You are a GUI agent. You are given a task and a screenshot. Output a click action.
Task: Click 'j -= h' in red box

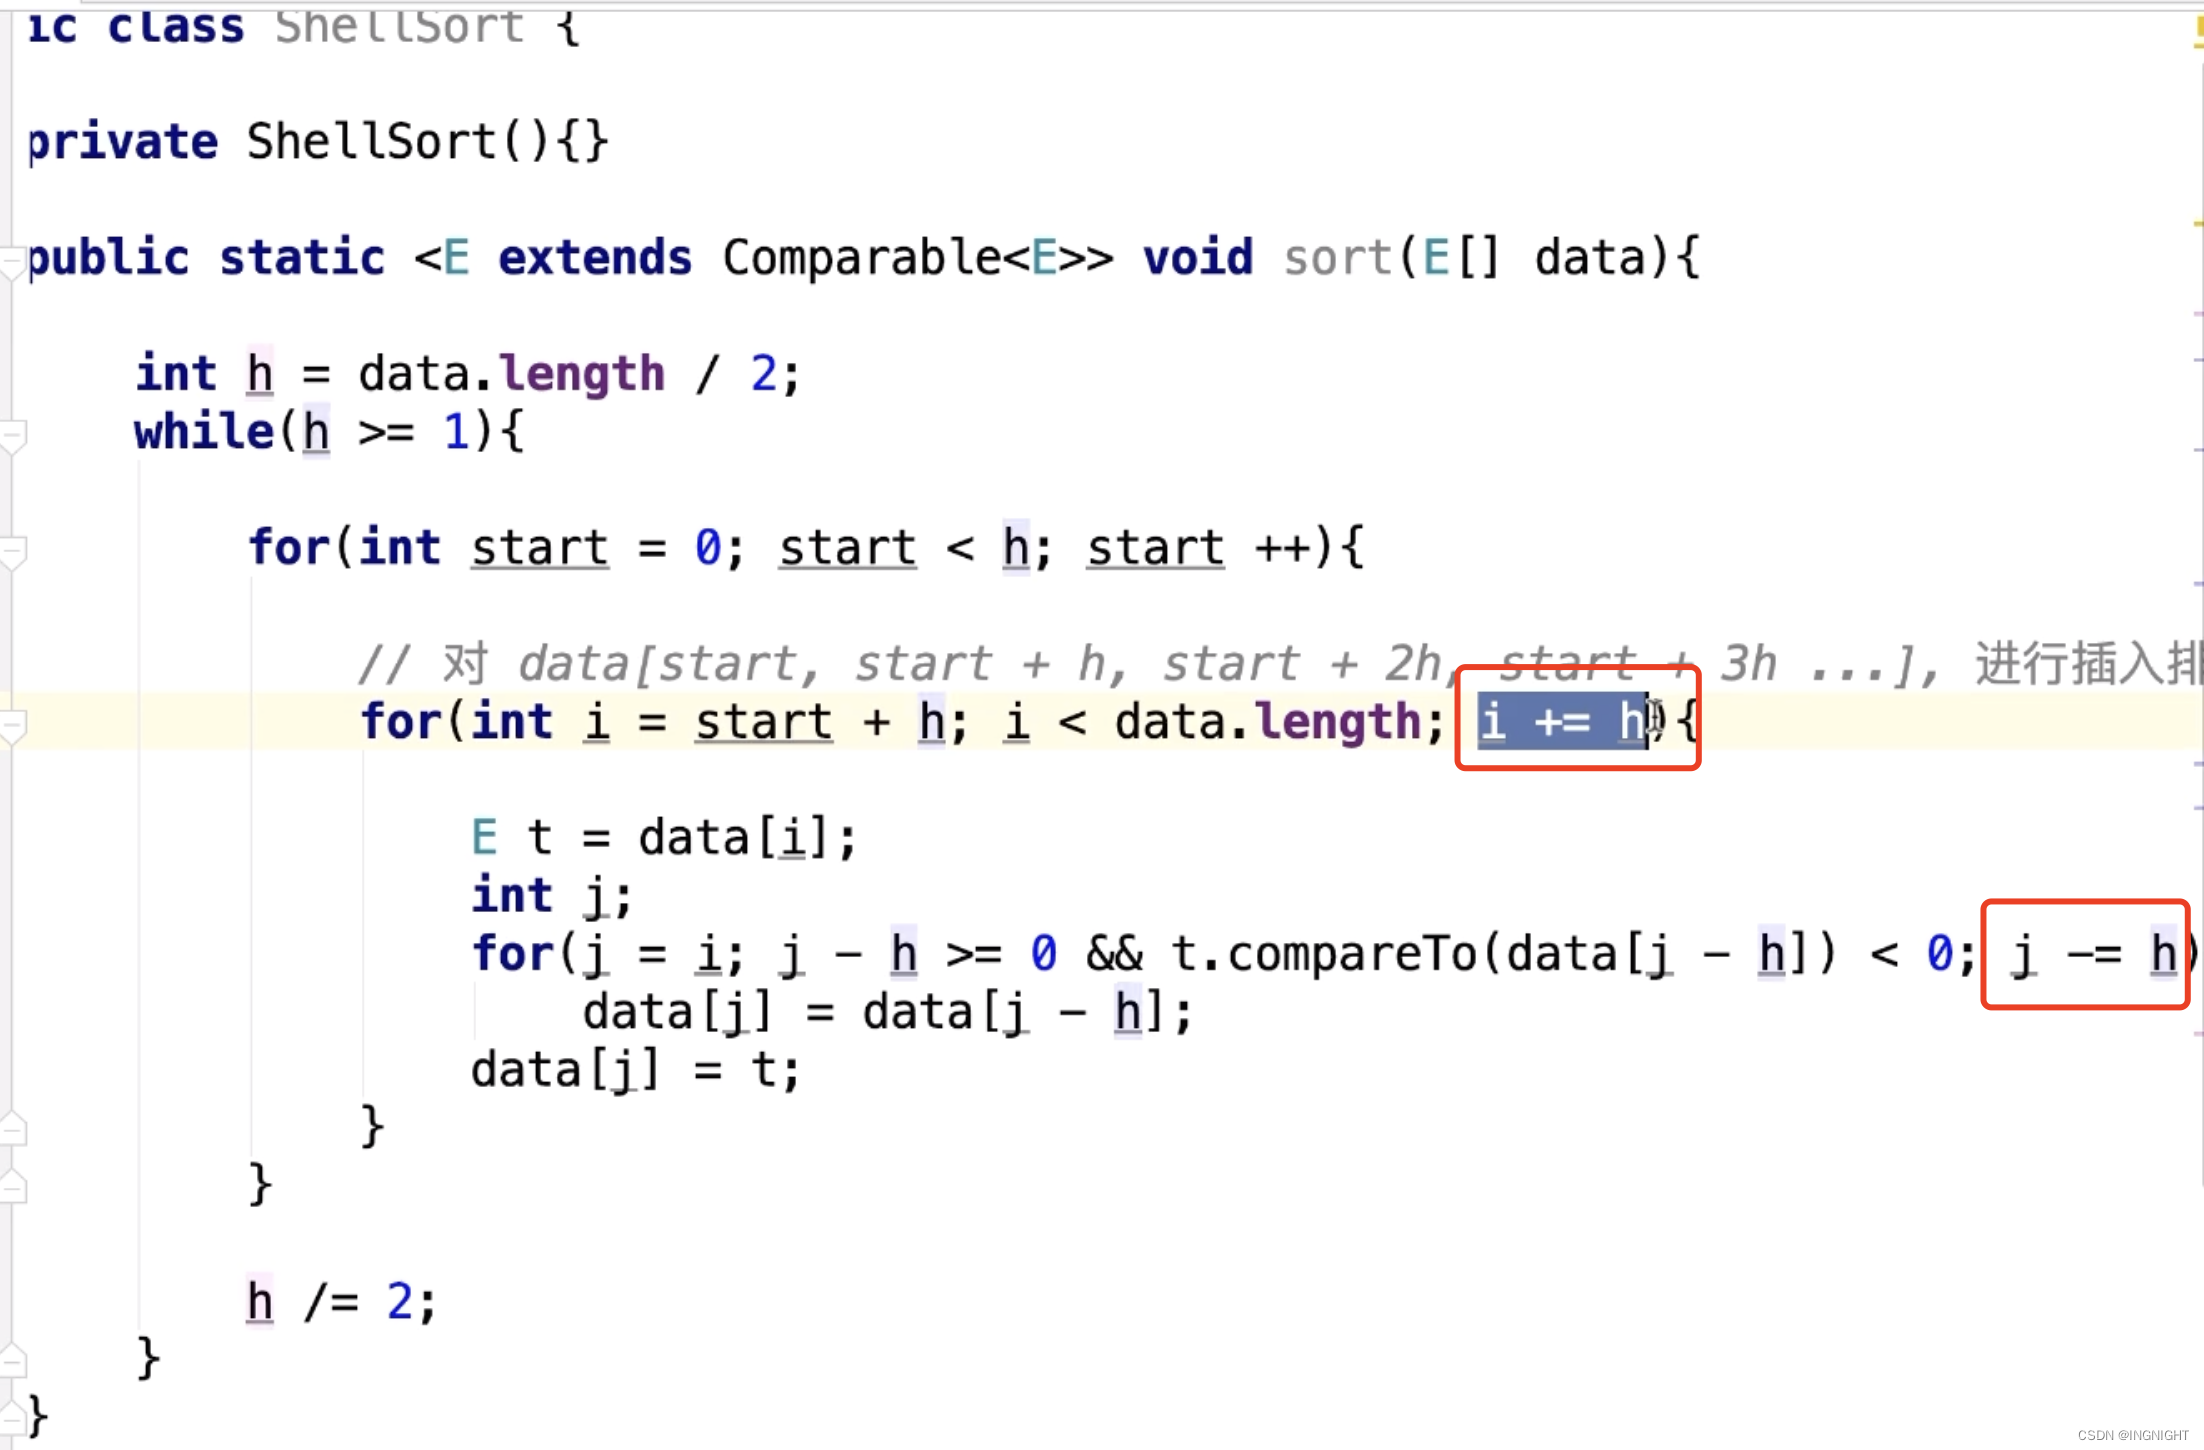[x=2094, y=954]
